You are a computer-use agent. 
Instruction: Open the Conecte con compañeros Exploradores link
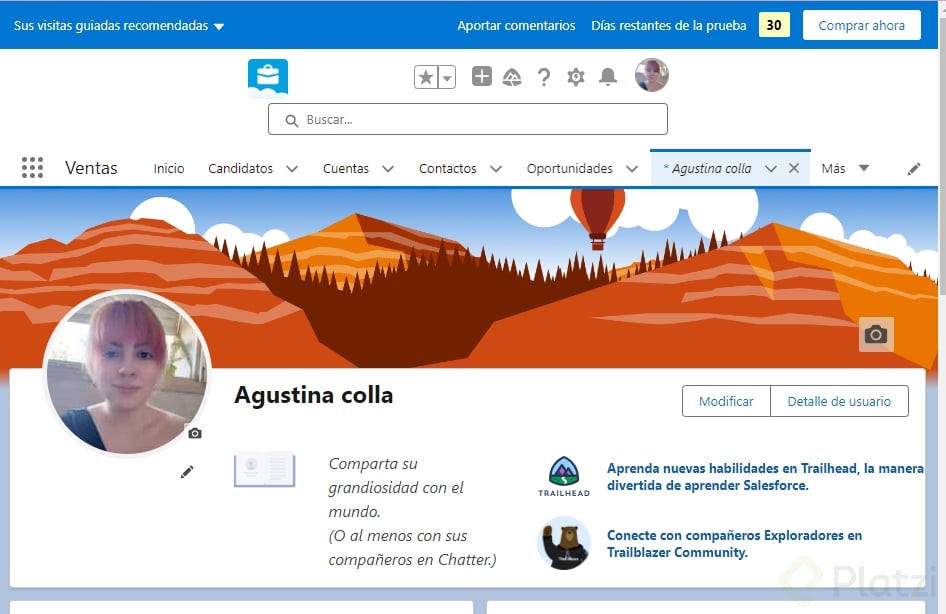[734, 543]
